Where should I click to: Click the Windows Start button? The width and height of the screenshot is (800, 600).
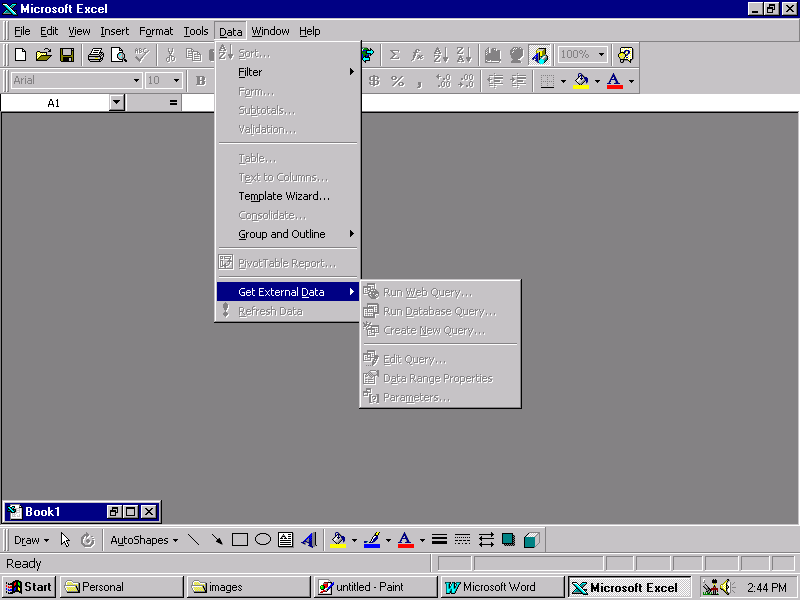point(29,587)
